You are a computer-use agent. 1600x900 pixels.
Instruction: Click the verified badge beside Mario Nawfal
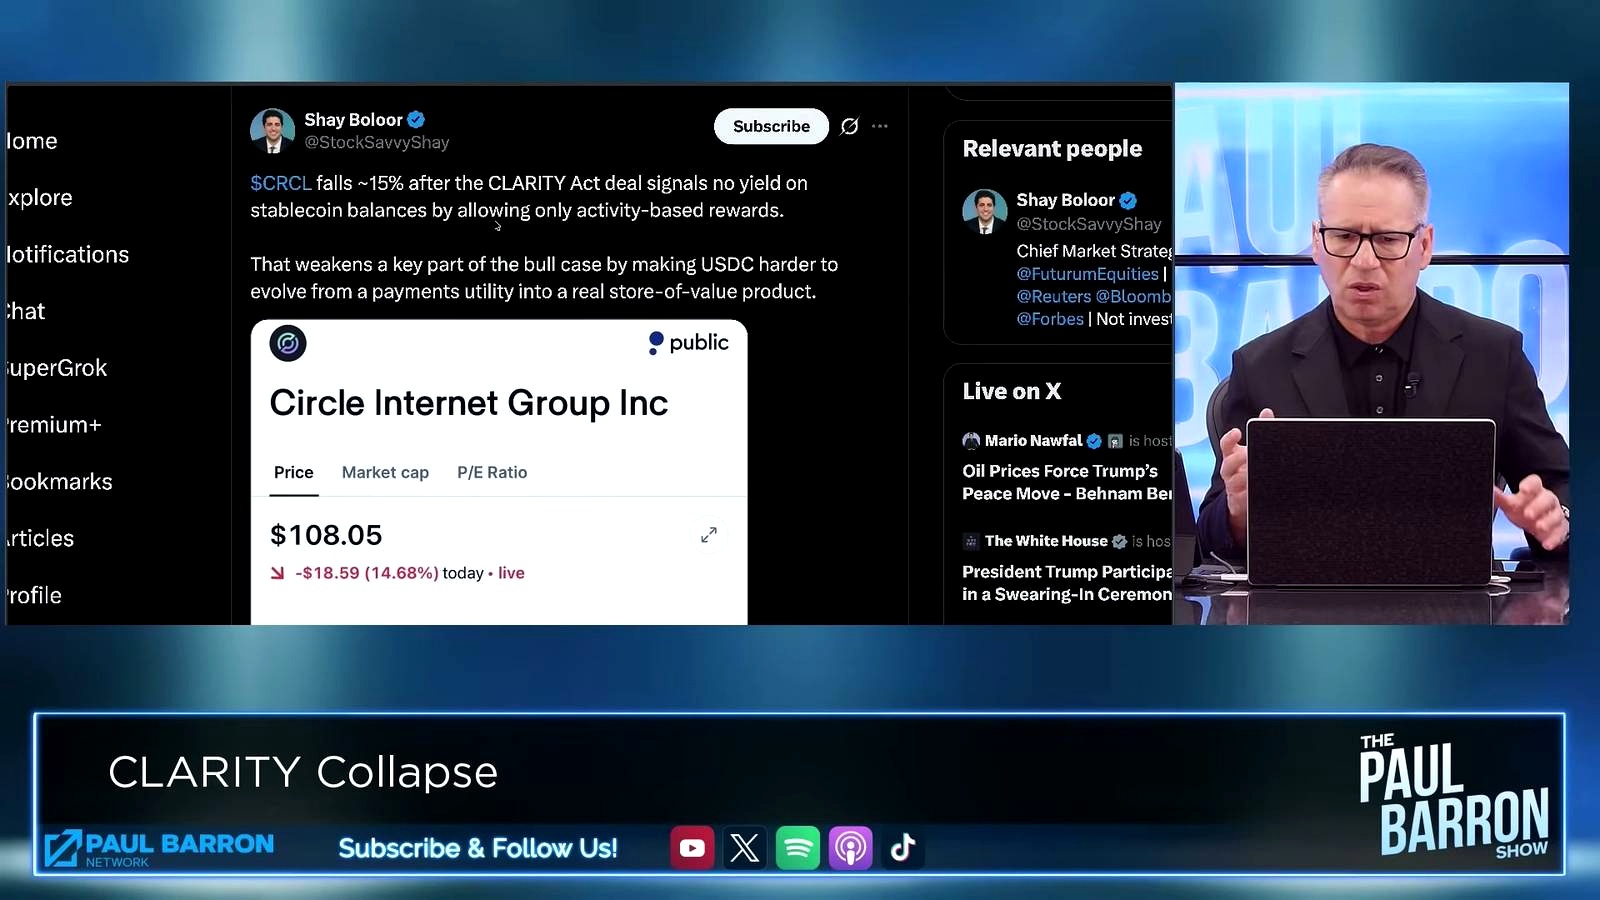[x=1094, y=441]
